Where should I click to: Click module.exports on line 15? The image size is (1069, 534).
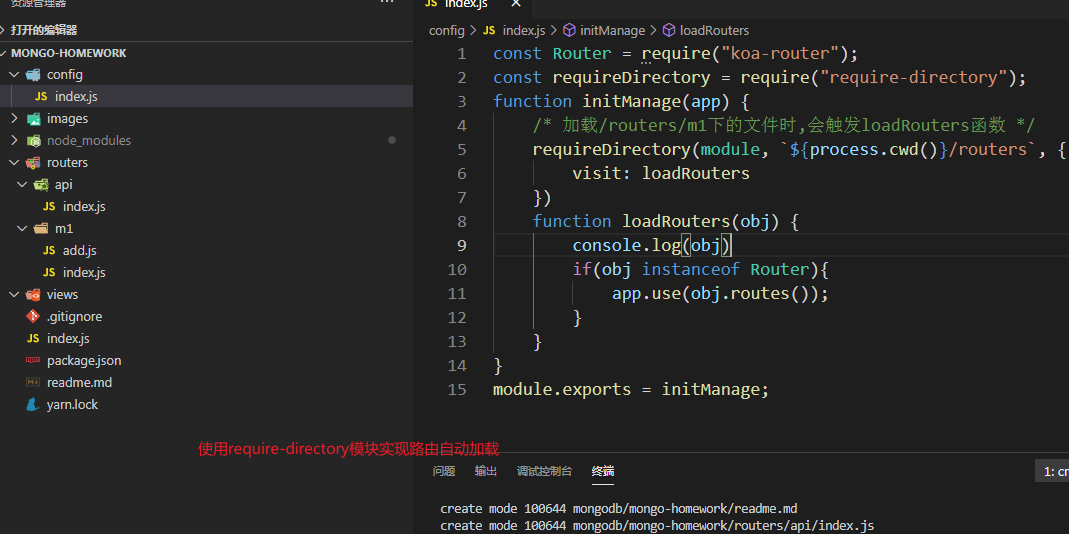562,389
